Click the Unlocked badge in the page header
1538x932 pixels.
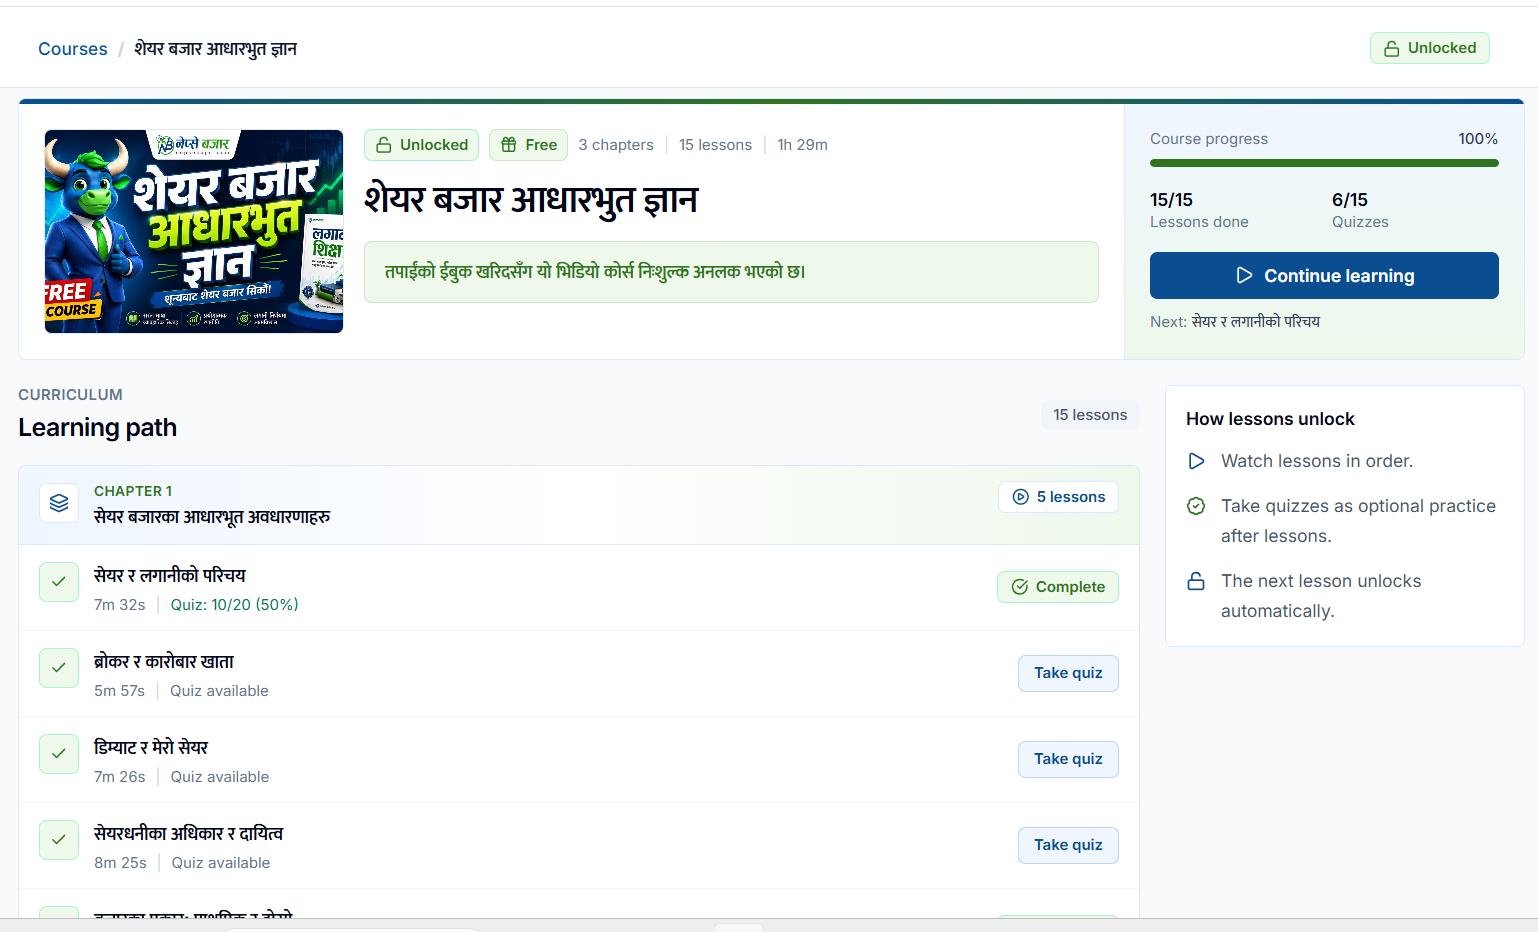[x=1429, y=48]
